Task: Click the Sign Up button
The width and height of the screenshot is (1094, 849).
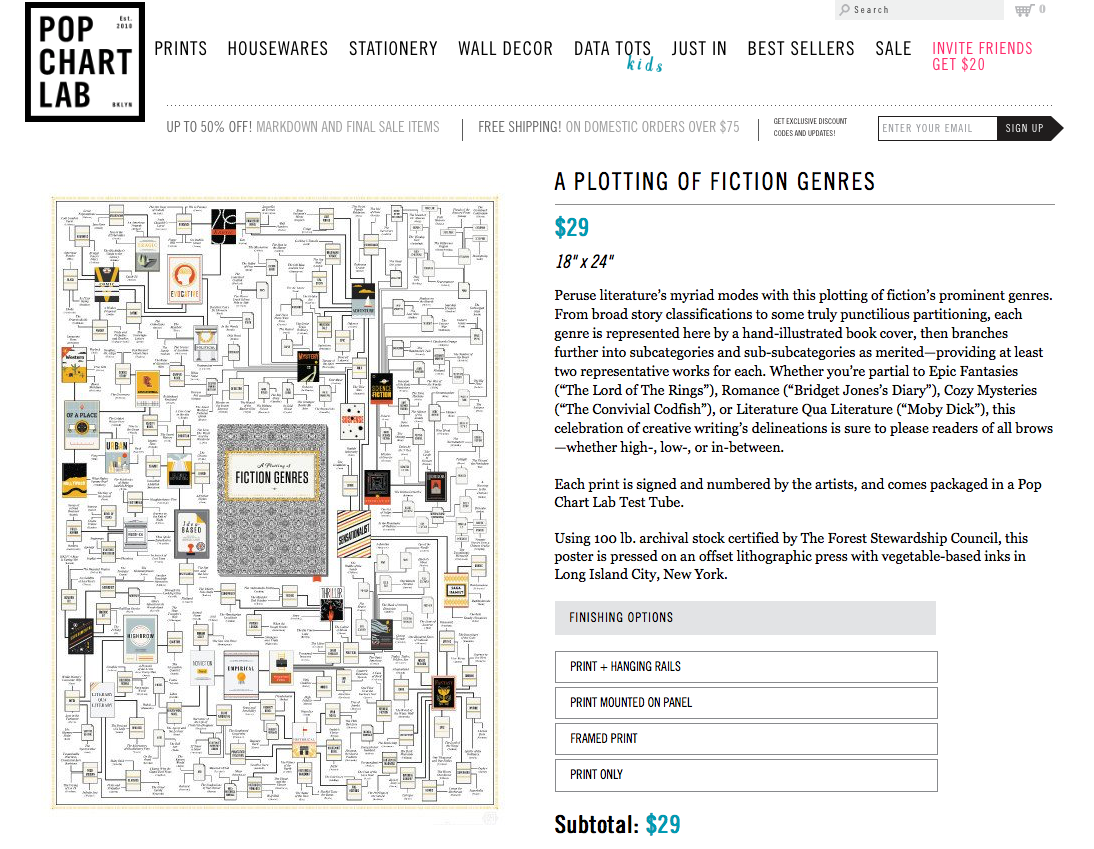Action: click(1024, 128)
